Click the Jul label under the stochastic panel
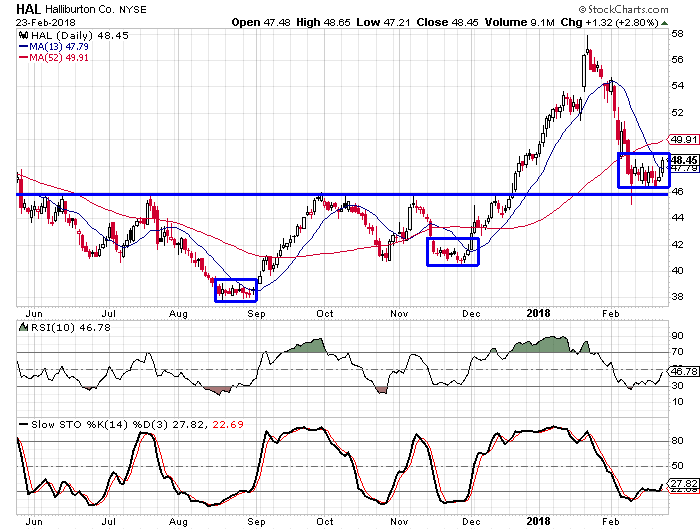This screenshot has height=530, width=700. [108, 522]
